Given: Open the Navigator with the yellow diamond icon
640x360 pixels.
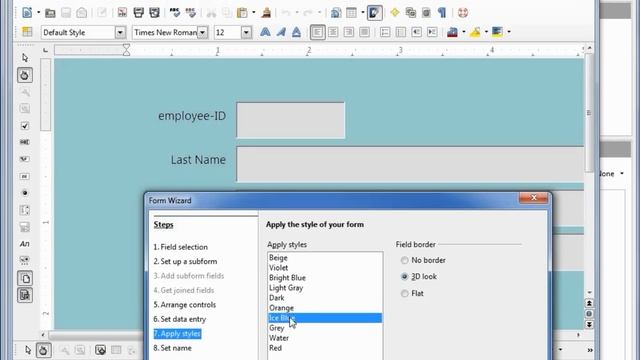Looking at the screenshot, I should point(394,13).
